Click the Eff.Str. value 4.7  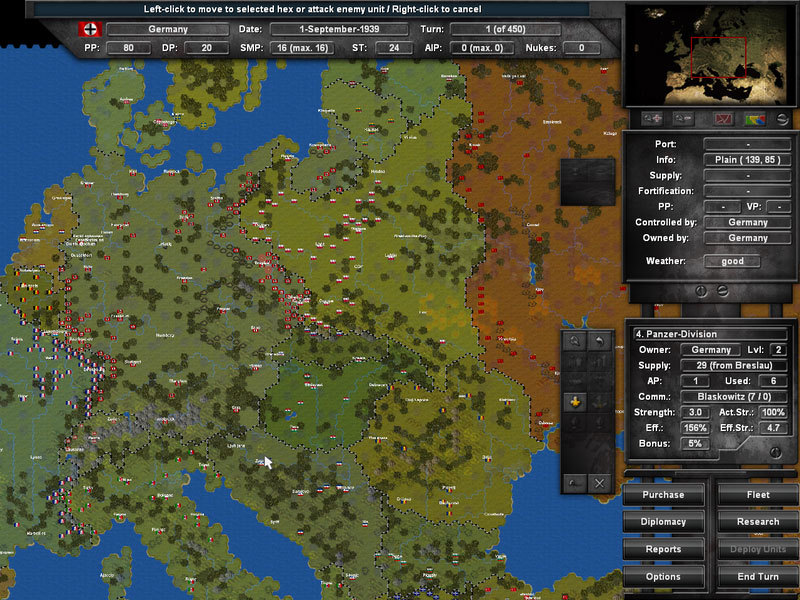[x=773, y=428]
